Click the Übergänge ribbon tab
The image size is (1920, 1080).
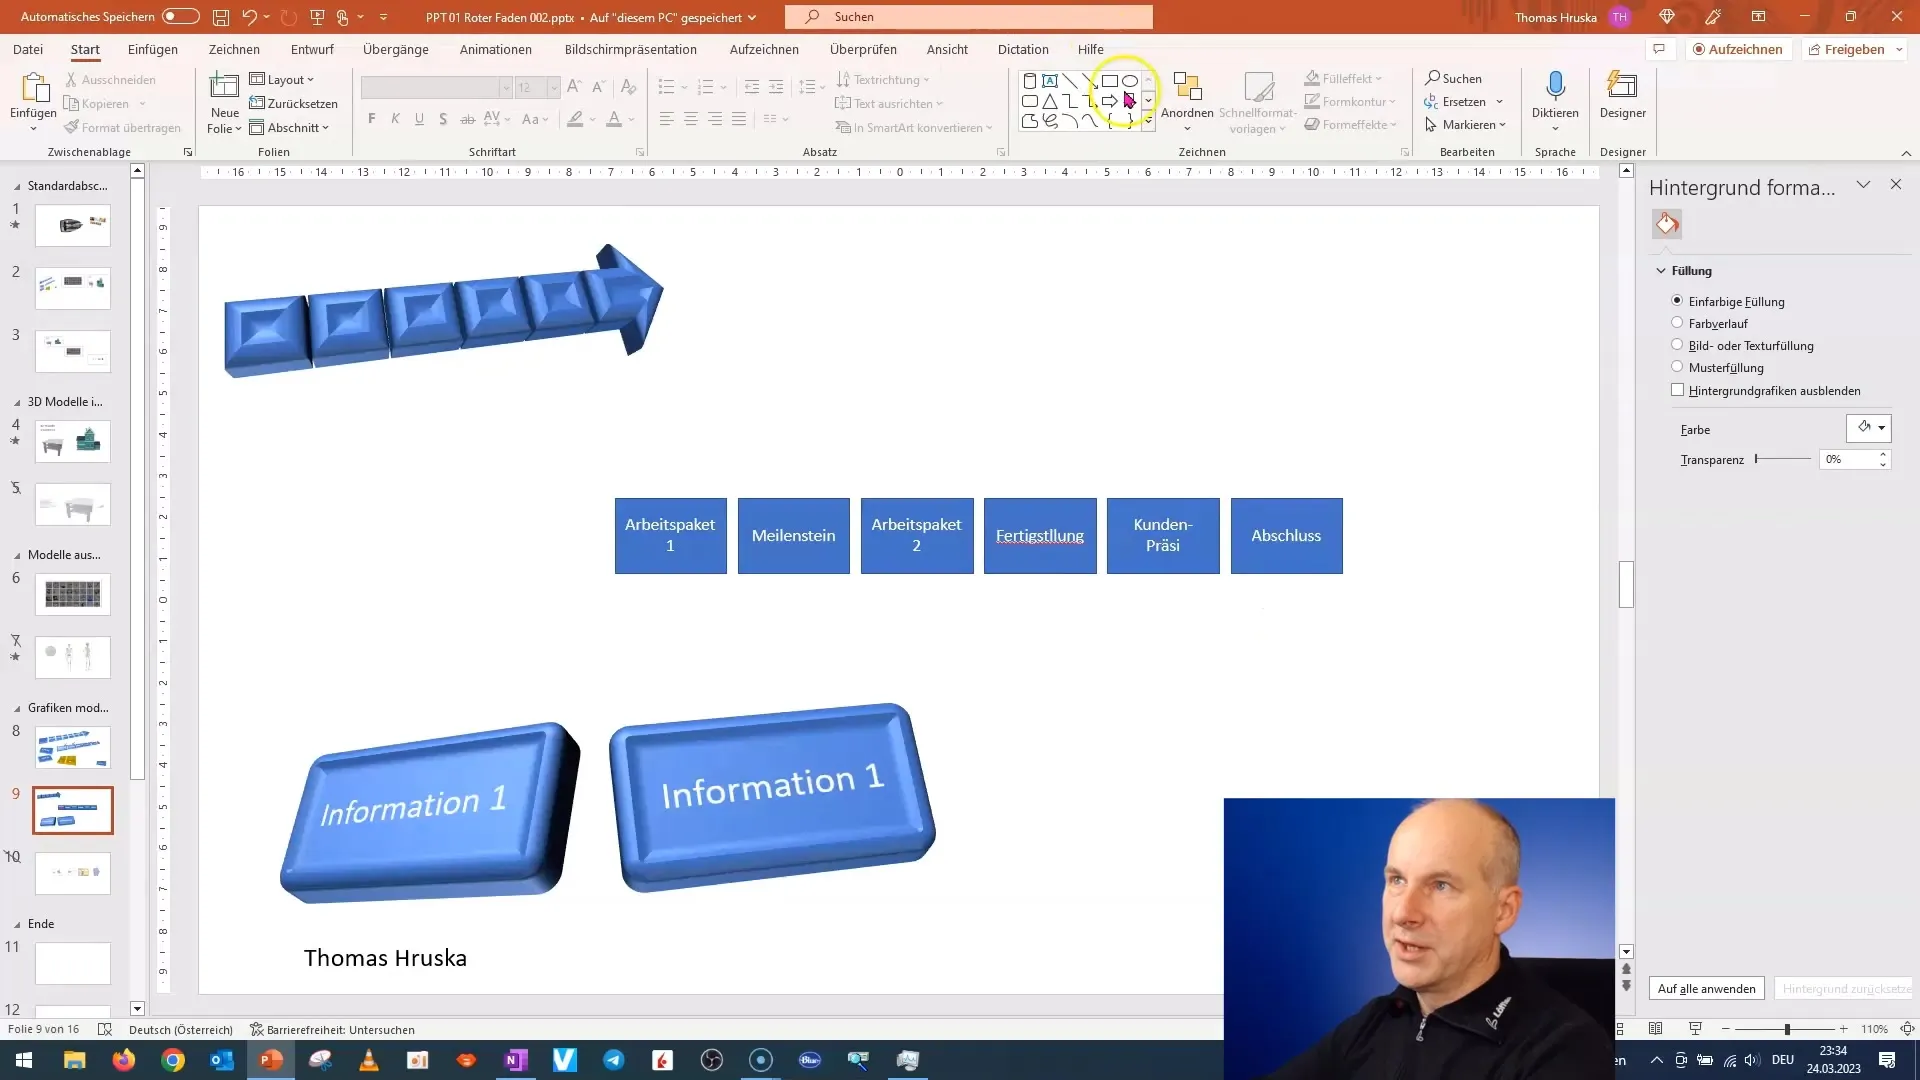click(x=394, y=49)
